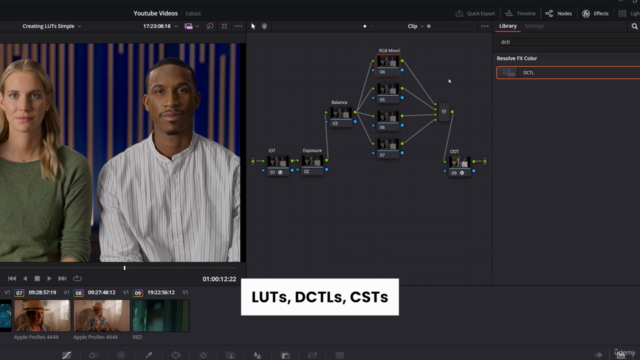
Task: Select the arrow pointer tool in node editor
Action: click(x=253, y=26)
